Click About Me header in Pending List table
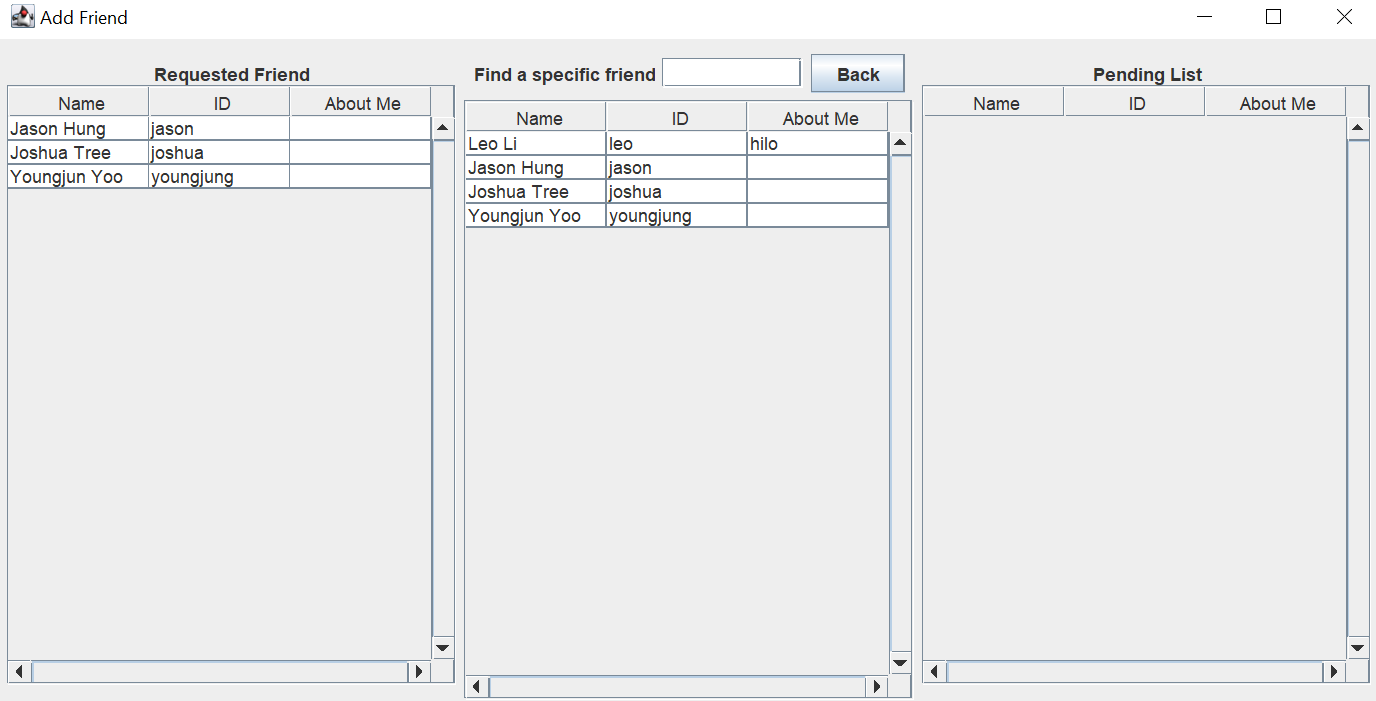This screenshot has width=1376, height=701. 1276,102
